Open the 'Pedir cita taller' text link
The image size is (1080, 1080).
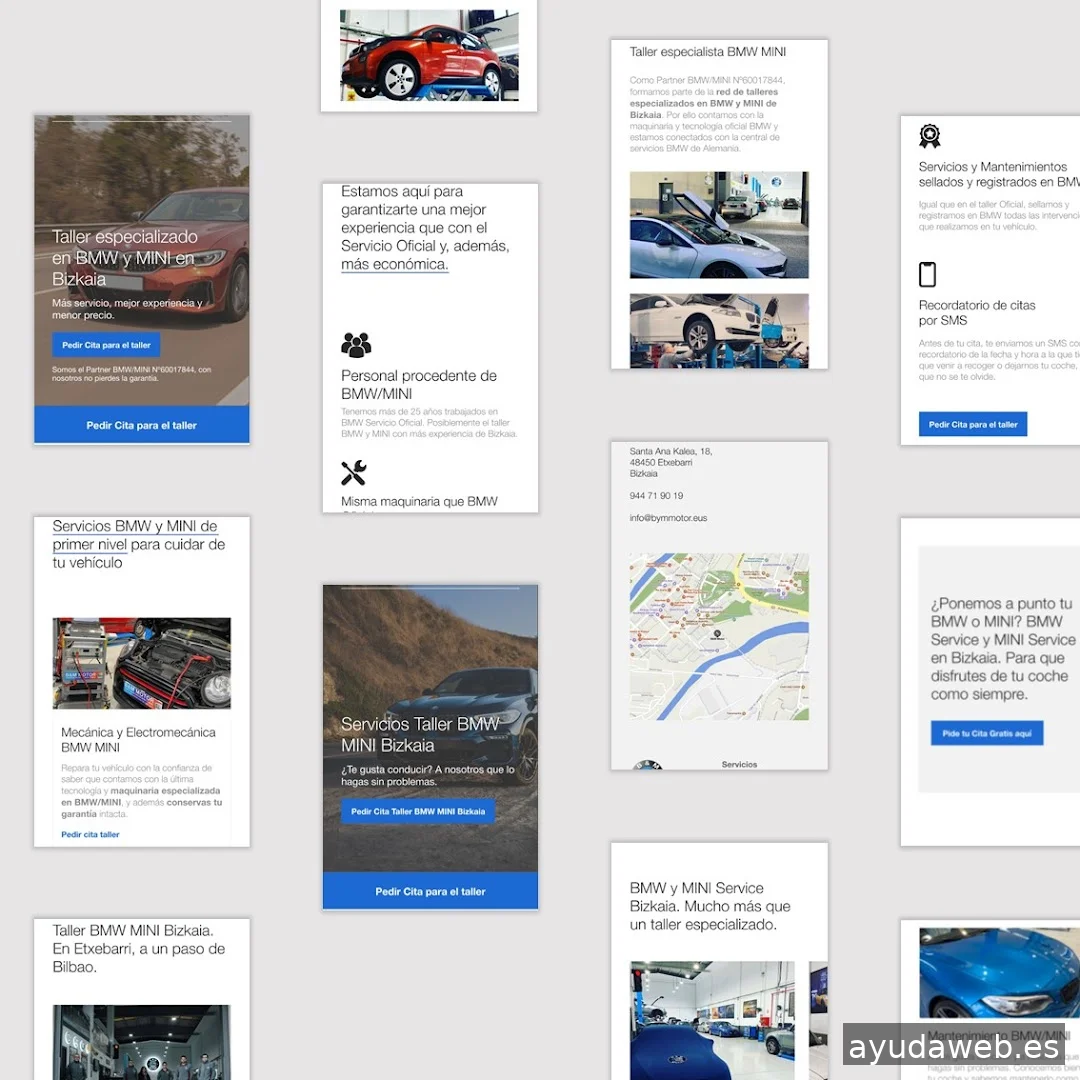tap(90, 834)
